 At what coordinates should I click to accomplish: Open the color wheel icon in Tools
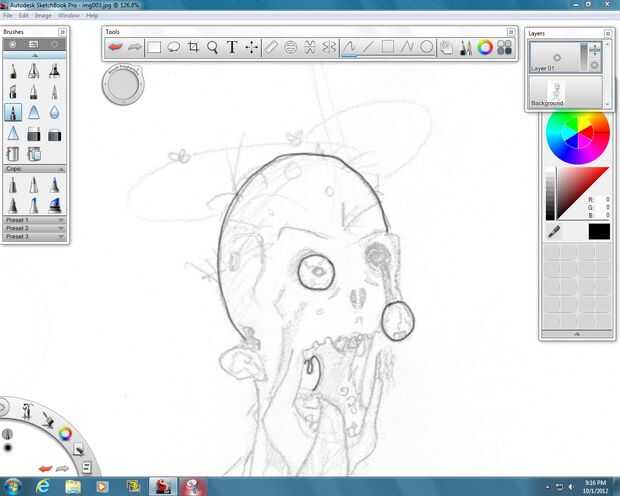(485, 47)
